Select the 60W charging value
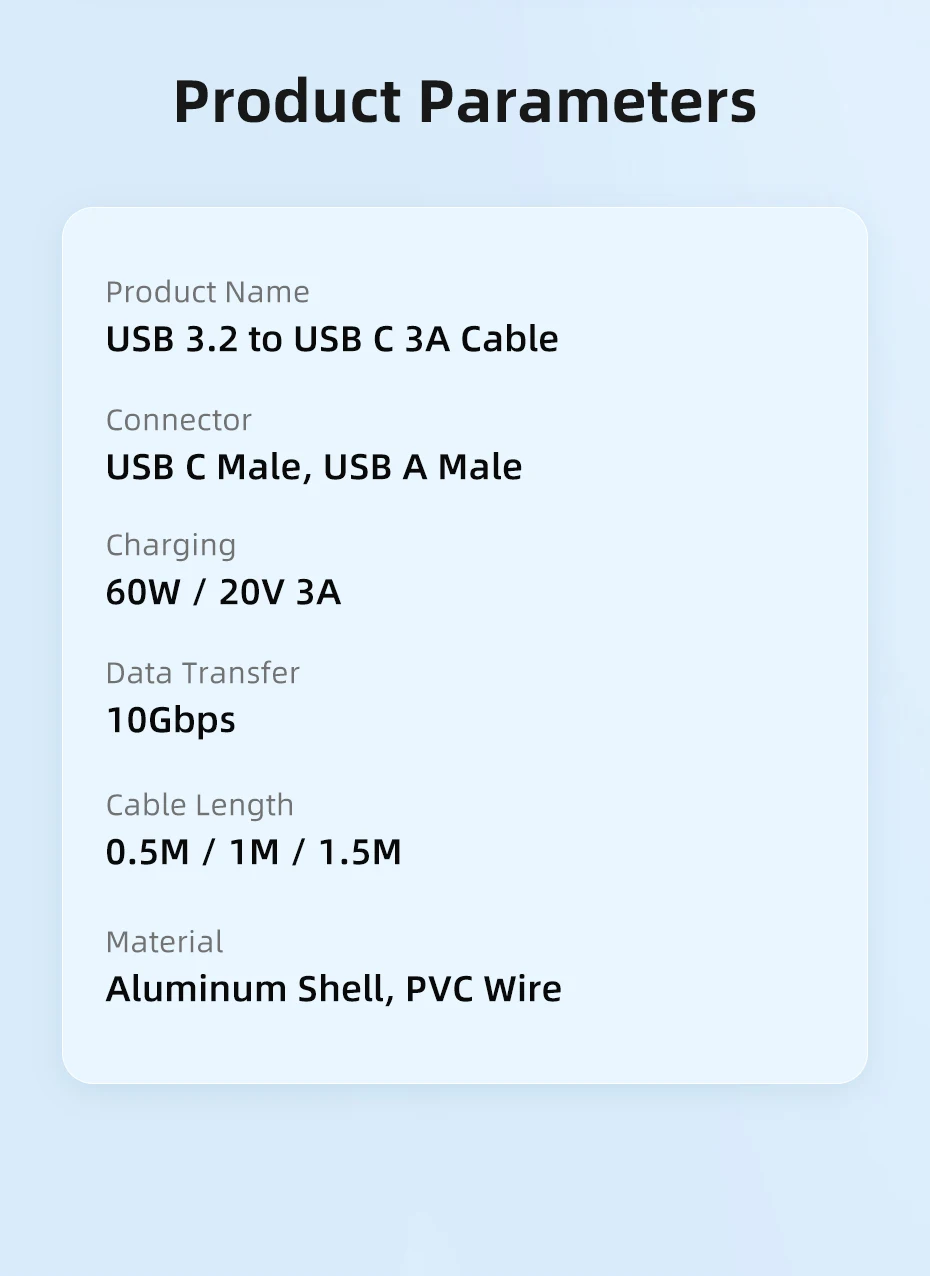Viewport: 930px width, 1276px height. coord(142,593)
